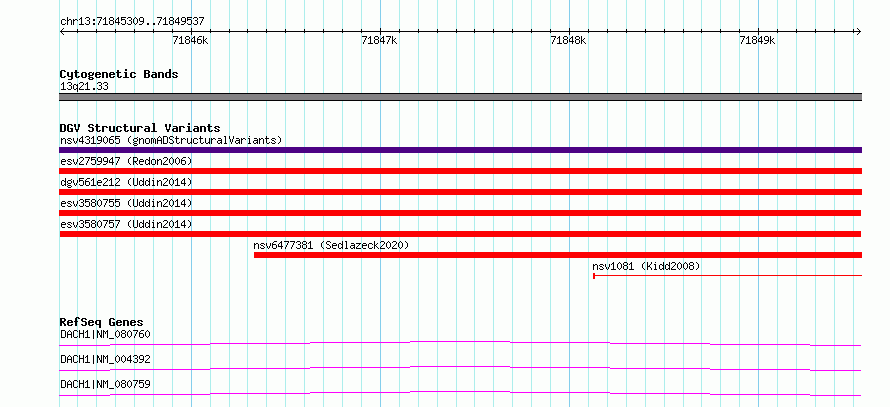Select the Cytogenetic Bands track title
This screenshot has height=407, width=890.
119,74
